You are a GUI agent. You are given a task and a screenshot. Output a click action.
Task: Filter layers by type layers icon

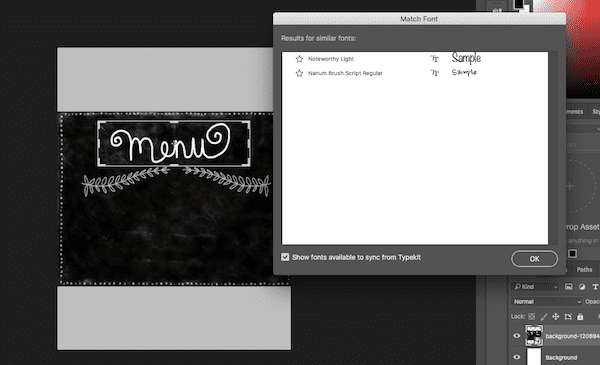[595, 287]
